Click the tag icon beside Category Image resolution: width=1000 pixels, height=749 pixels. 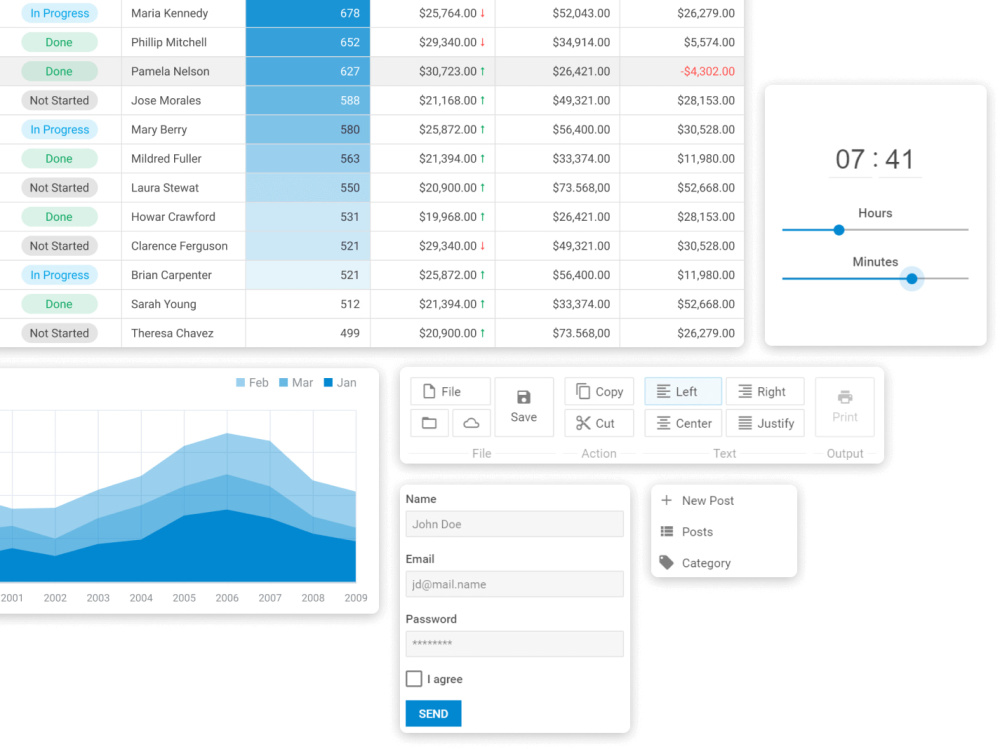point(666,562)
